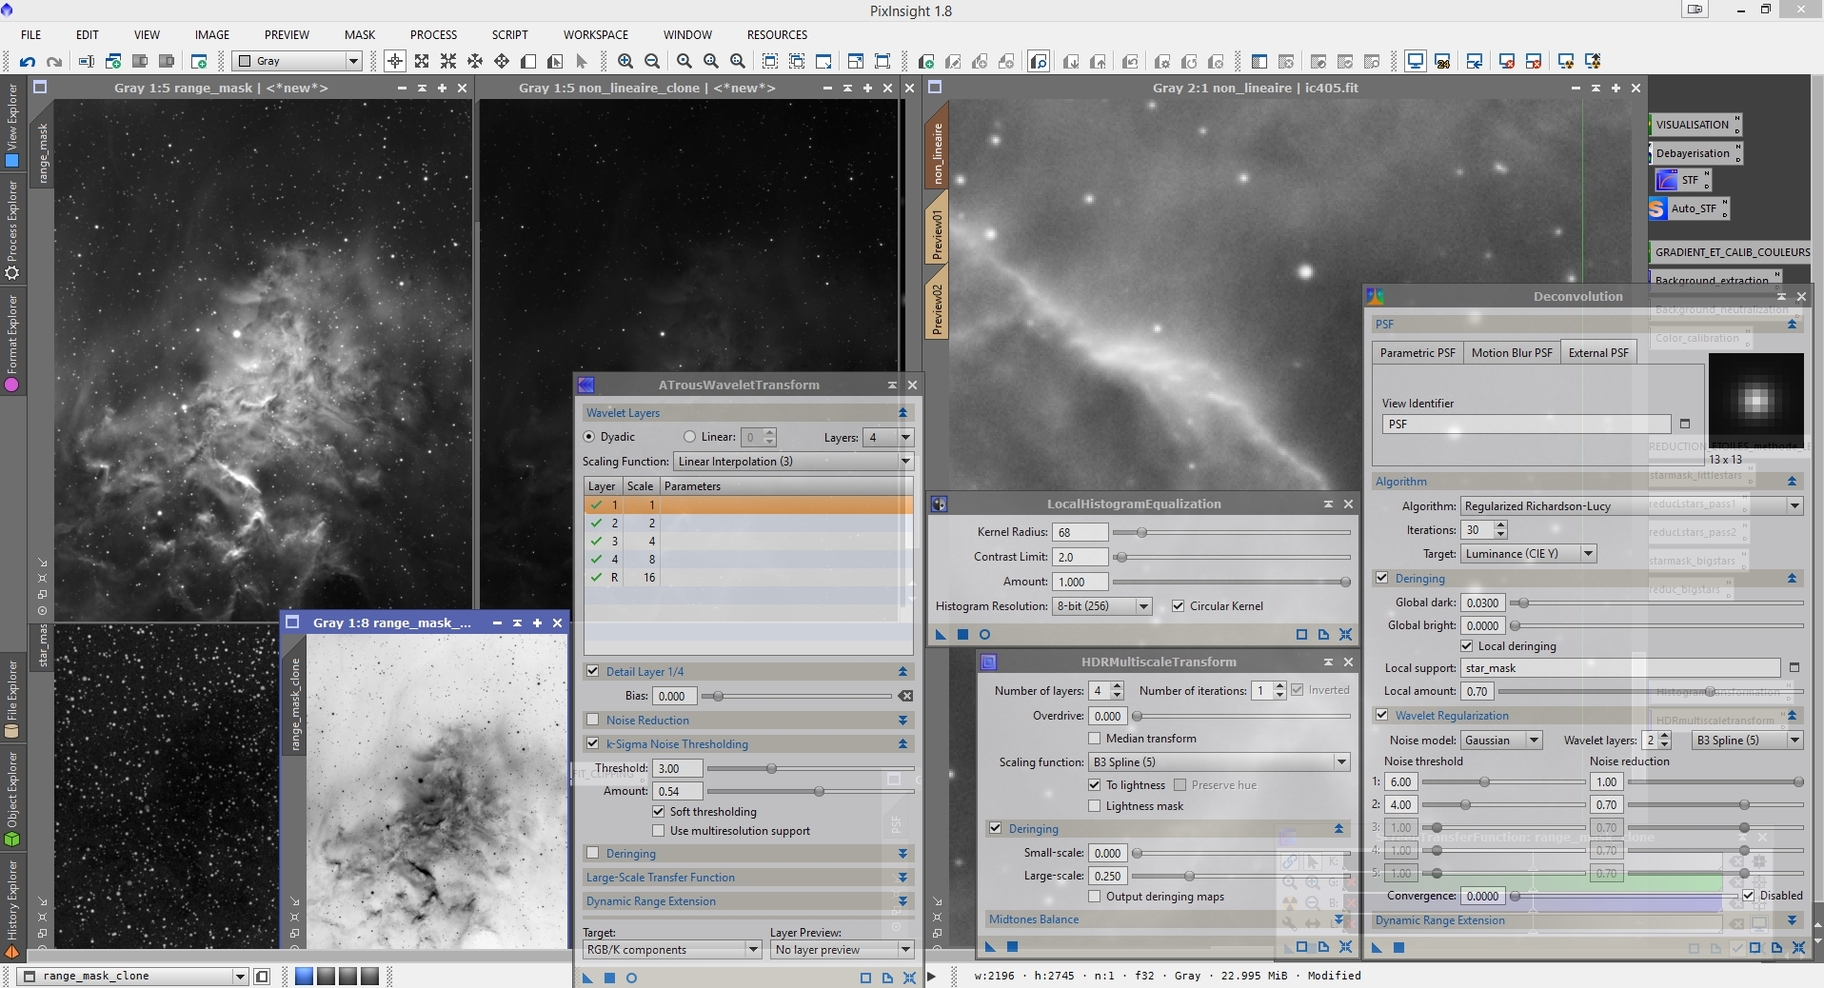Click the apply square in LocalHistogramEqualization
Image resolution: width=1824 pixels, height=988 pixels.
click(963, 634)
